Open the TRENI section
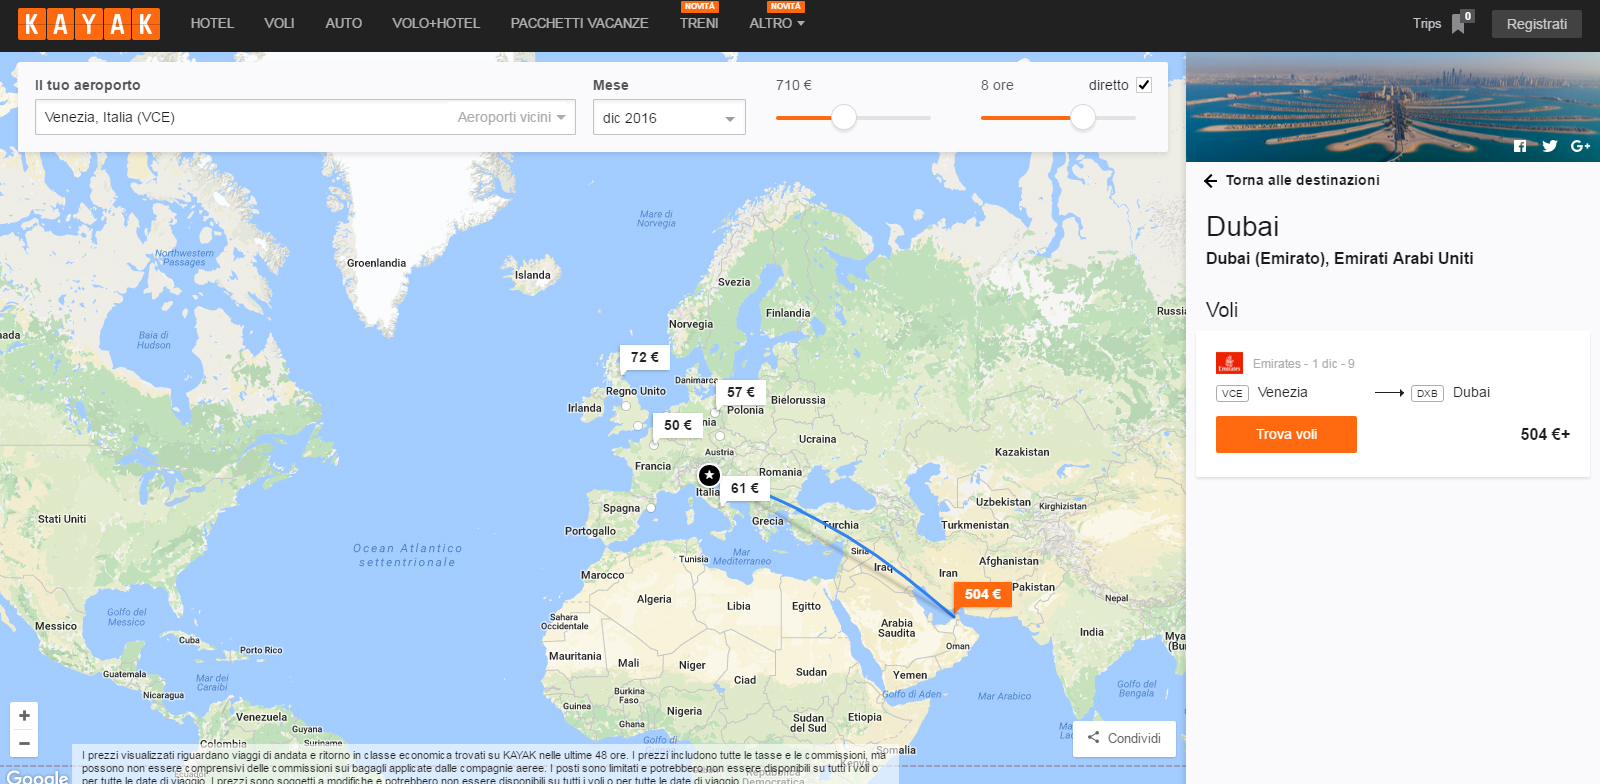 [699, 23]
